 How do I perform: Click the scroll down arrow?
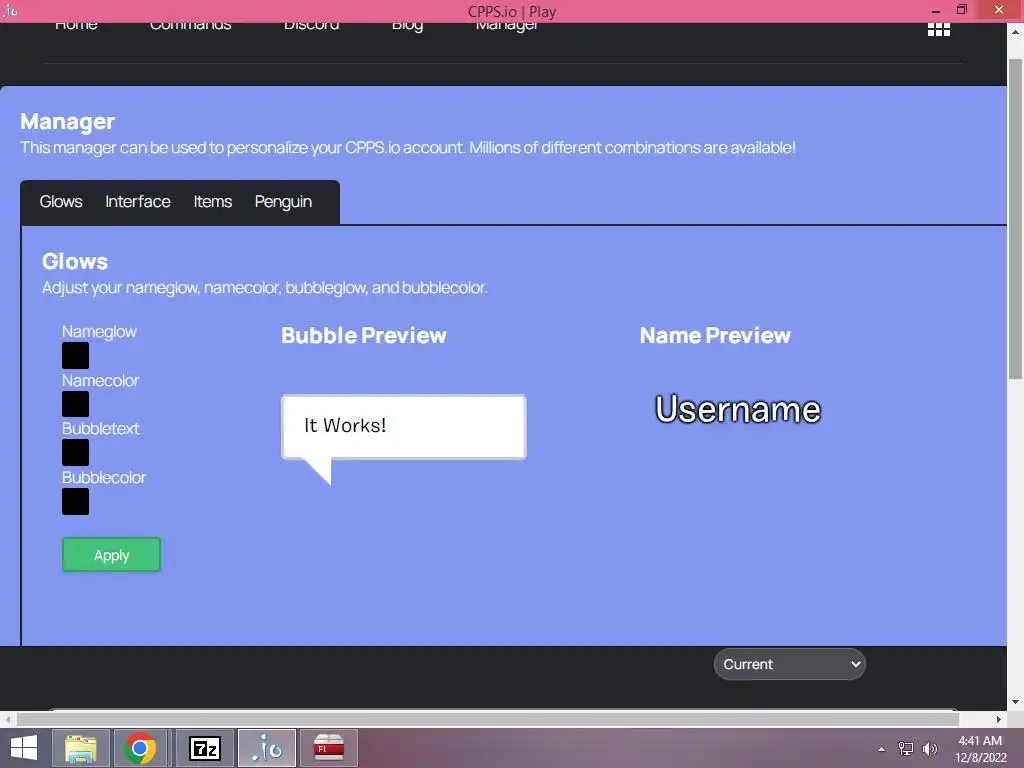tap(1015, 702)
